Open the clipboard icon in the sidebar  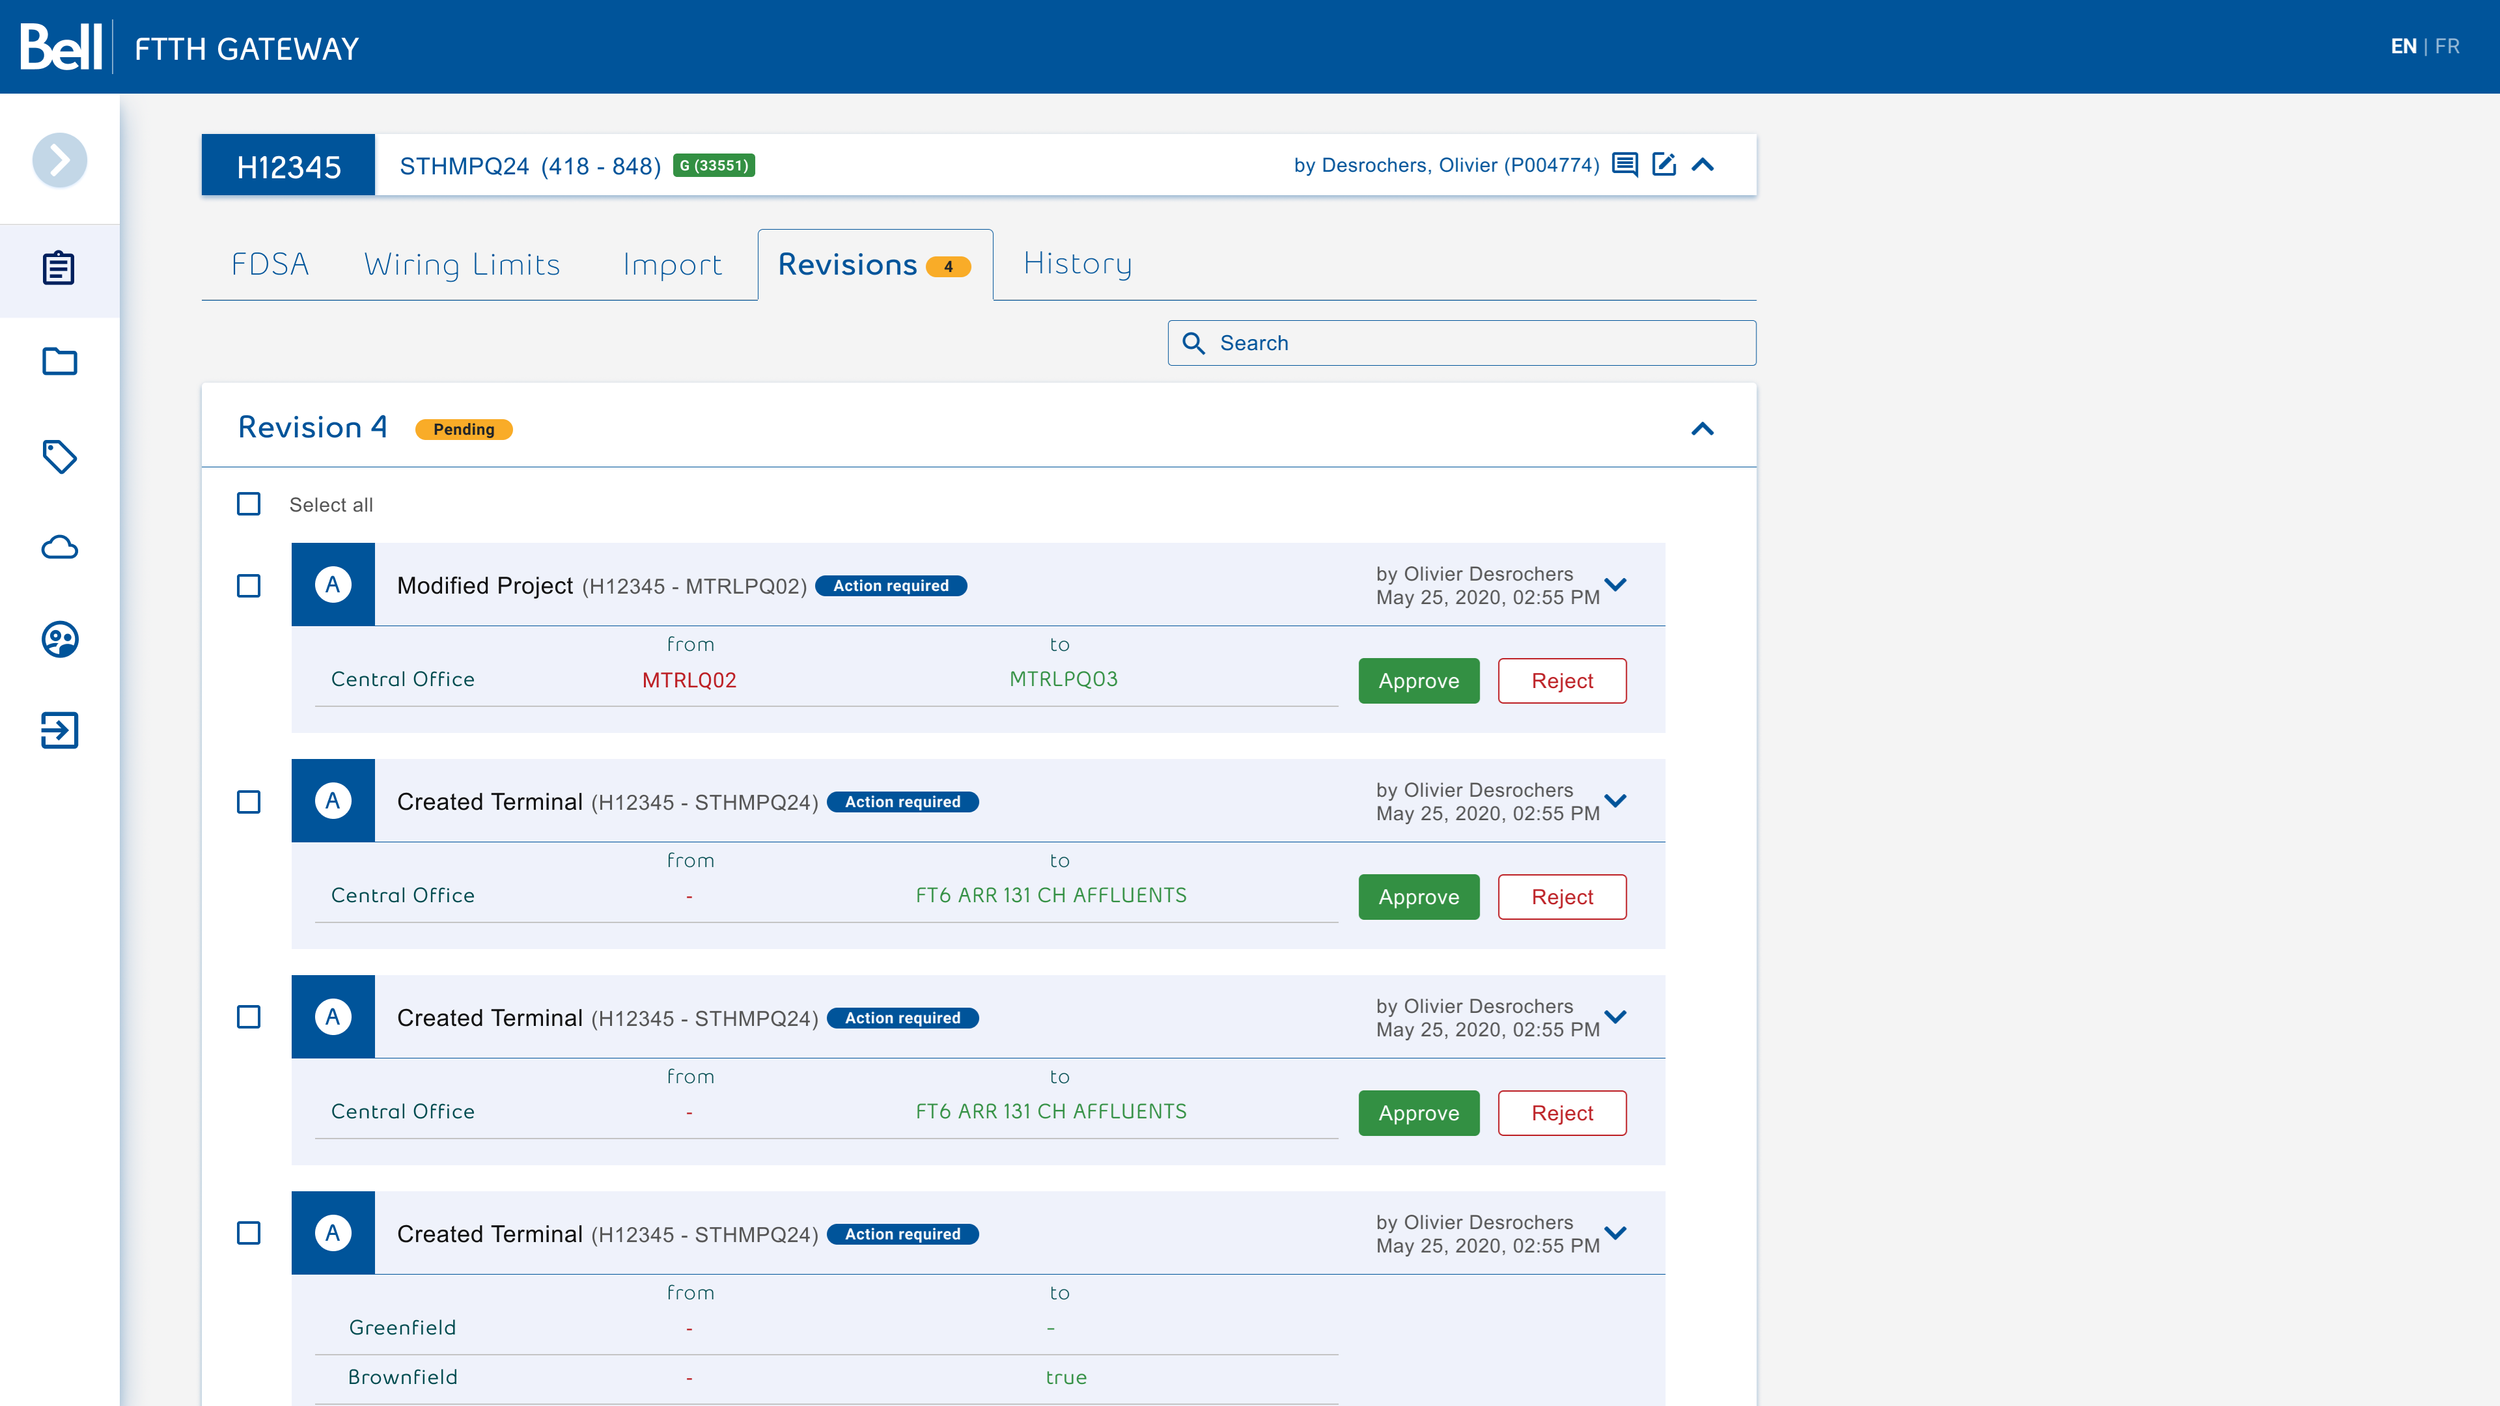point(59,268)
